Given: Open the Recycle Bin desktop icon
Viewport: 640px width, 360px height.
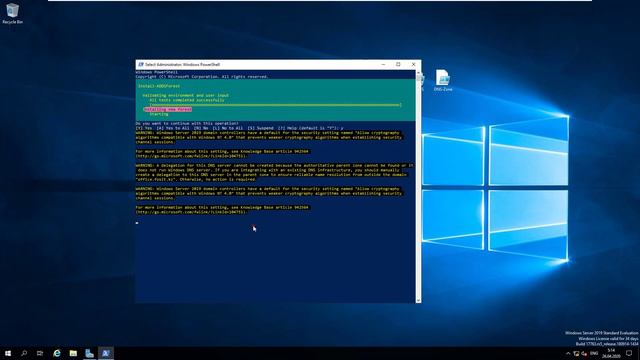Looking at the screenshot, I should tap(12, 13).
